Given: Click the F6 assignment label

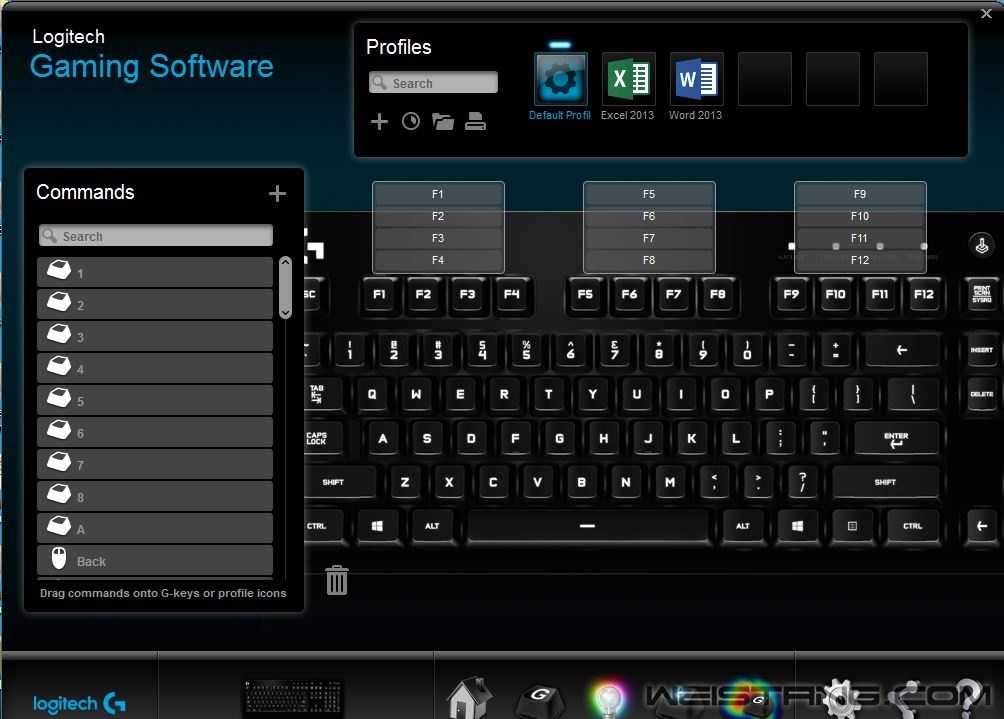Looking at the screenshot, I should tap(649, 216).
